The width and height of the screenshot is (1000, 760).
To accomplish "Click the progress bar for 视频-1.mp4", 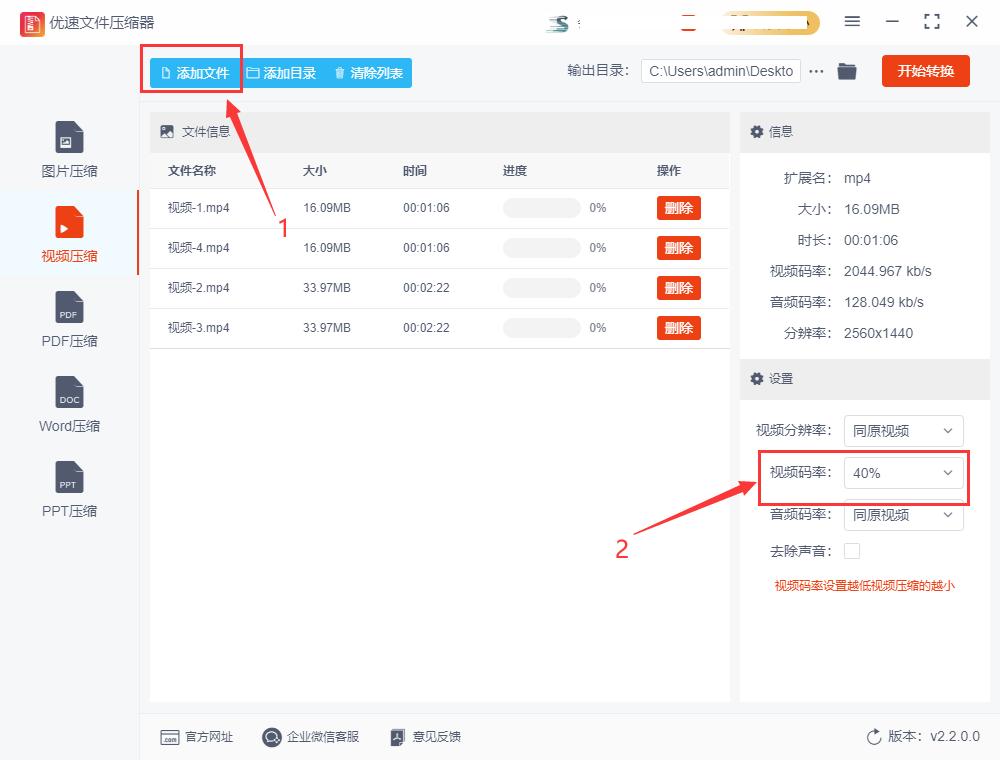I will click(540, 208).
